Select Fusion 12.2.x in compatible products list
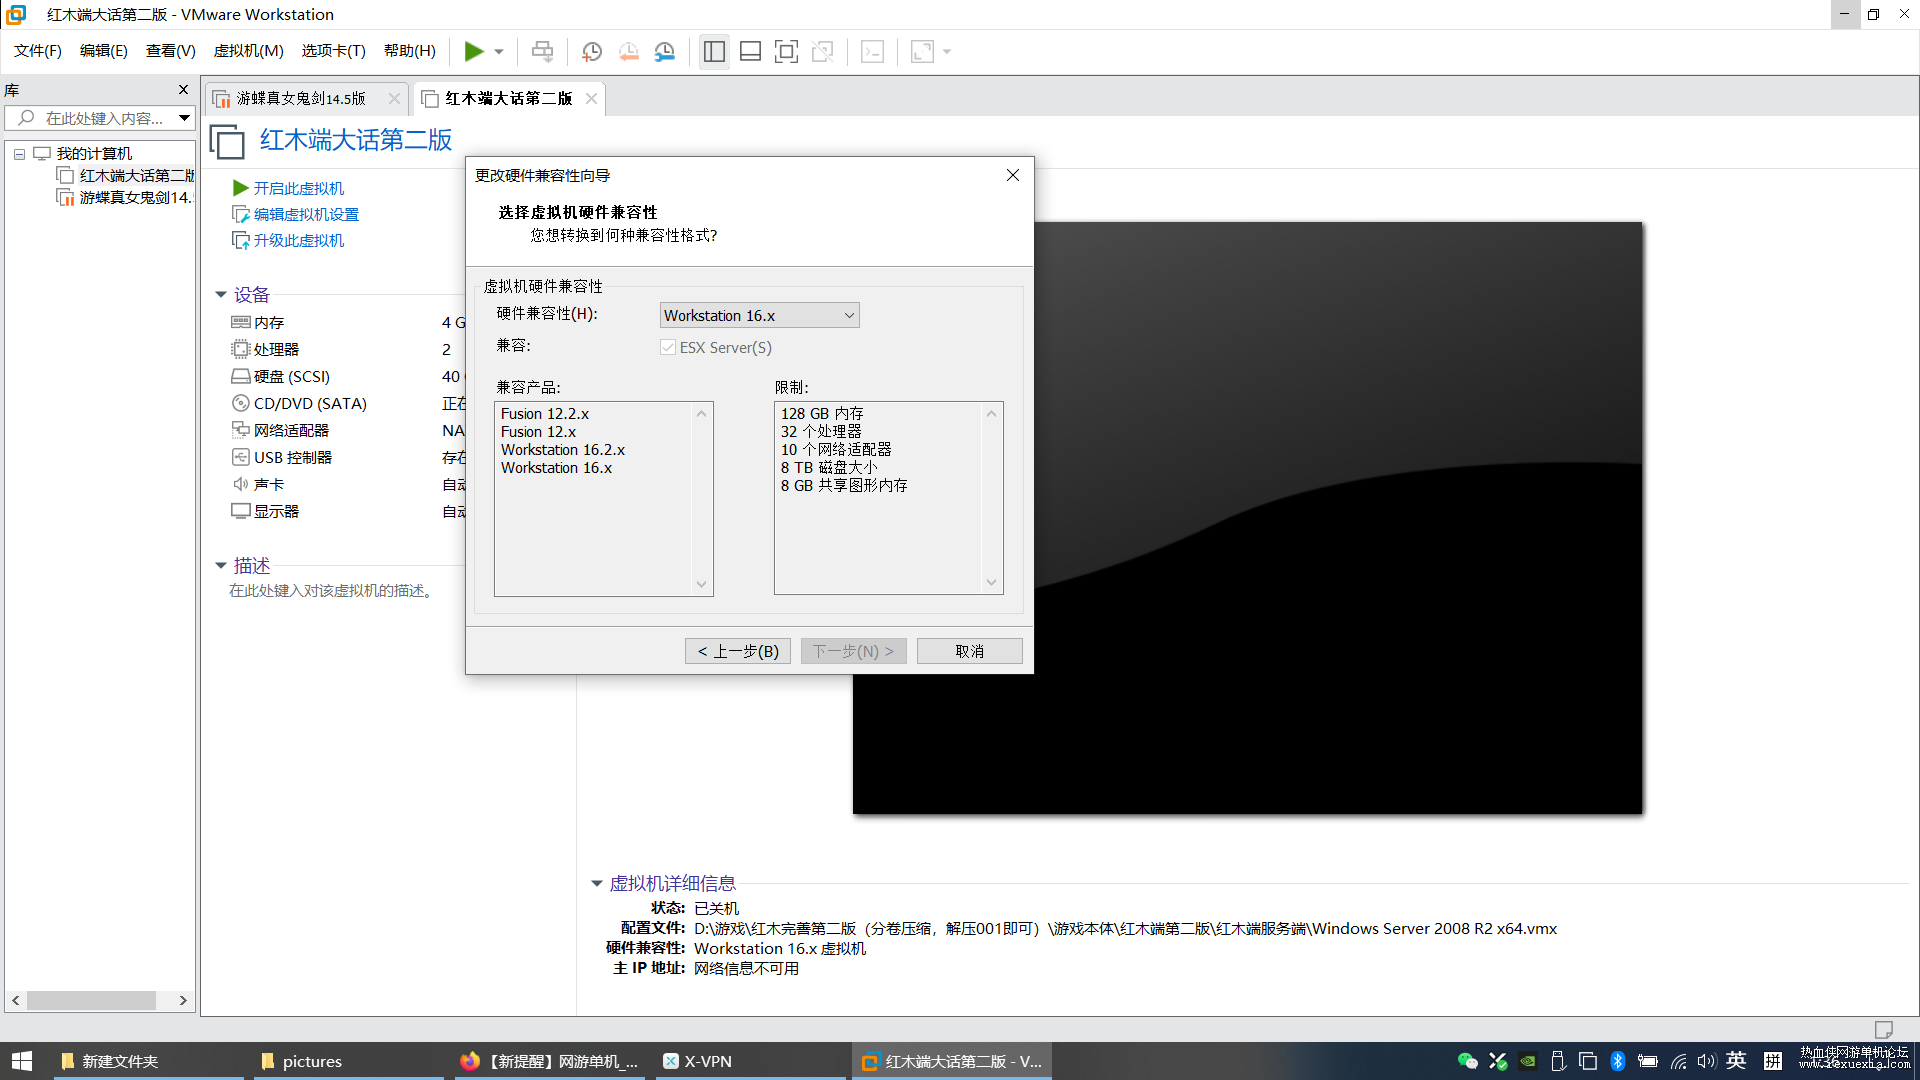The height and width of the screenshot is (1080, 1920). tap(545, 414)
